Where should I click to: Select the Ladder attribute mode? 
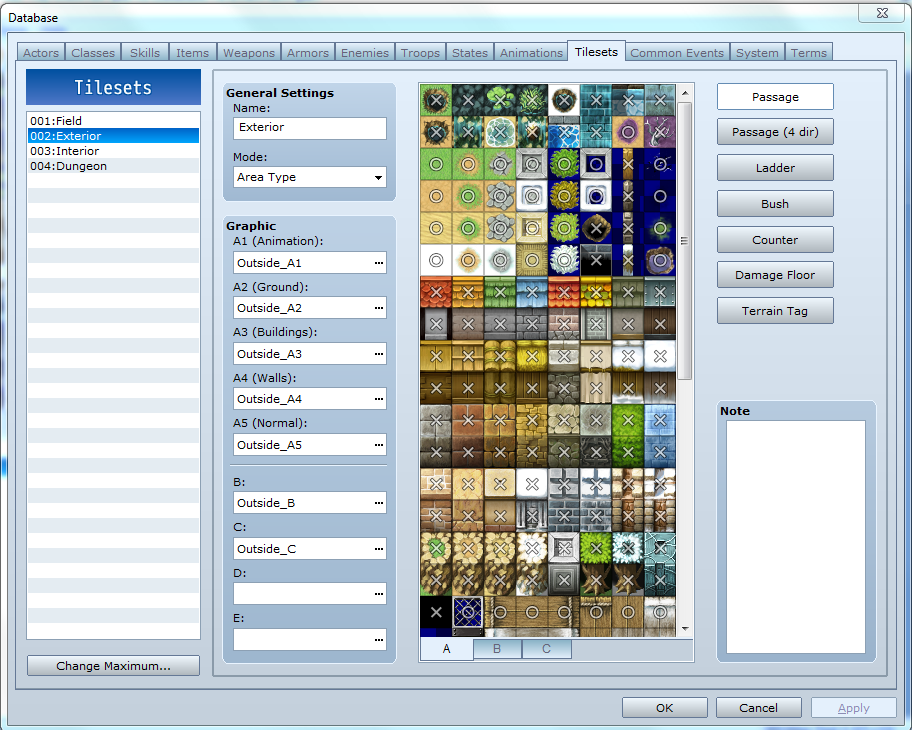(774, 167)
